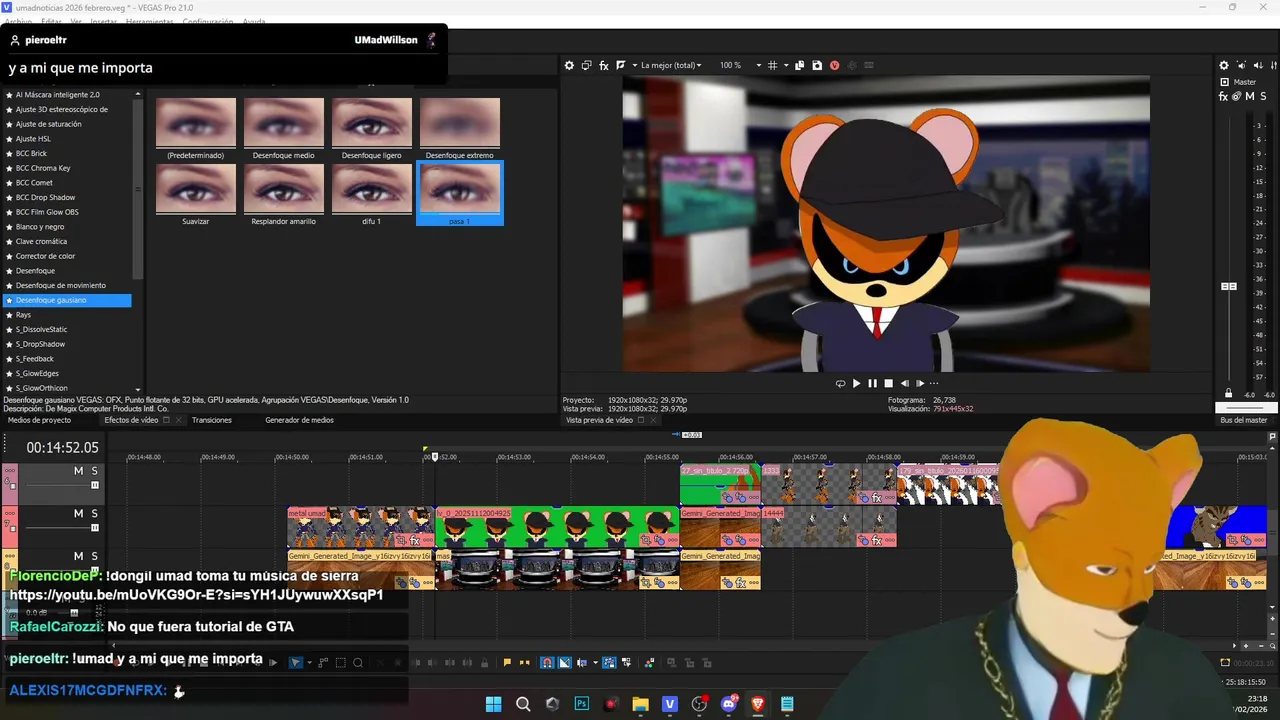Image resolution: width=1280 pixels, height=720 pixels.
Task: Open preview Project Video Properties gear icon
Action: [x=569, y=65]
